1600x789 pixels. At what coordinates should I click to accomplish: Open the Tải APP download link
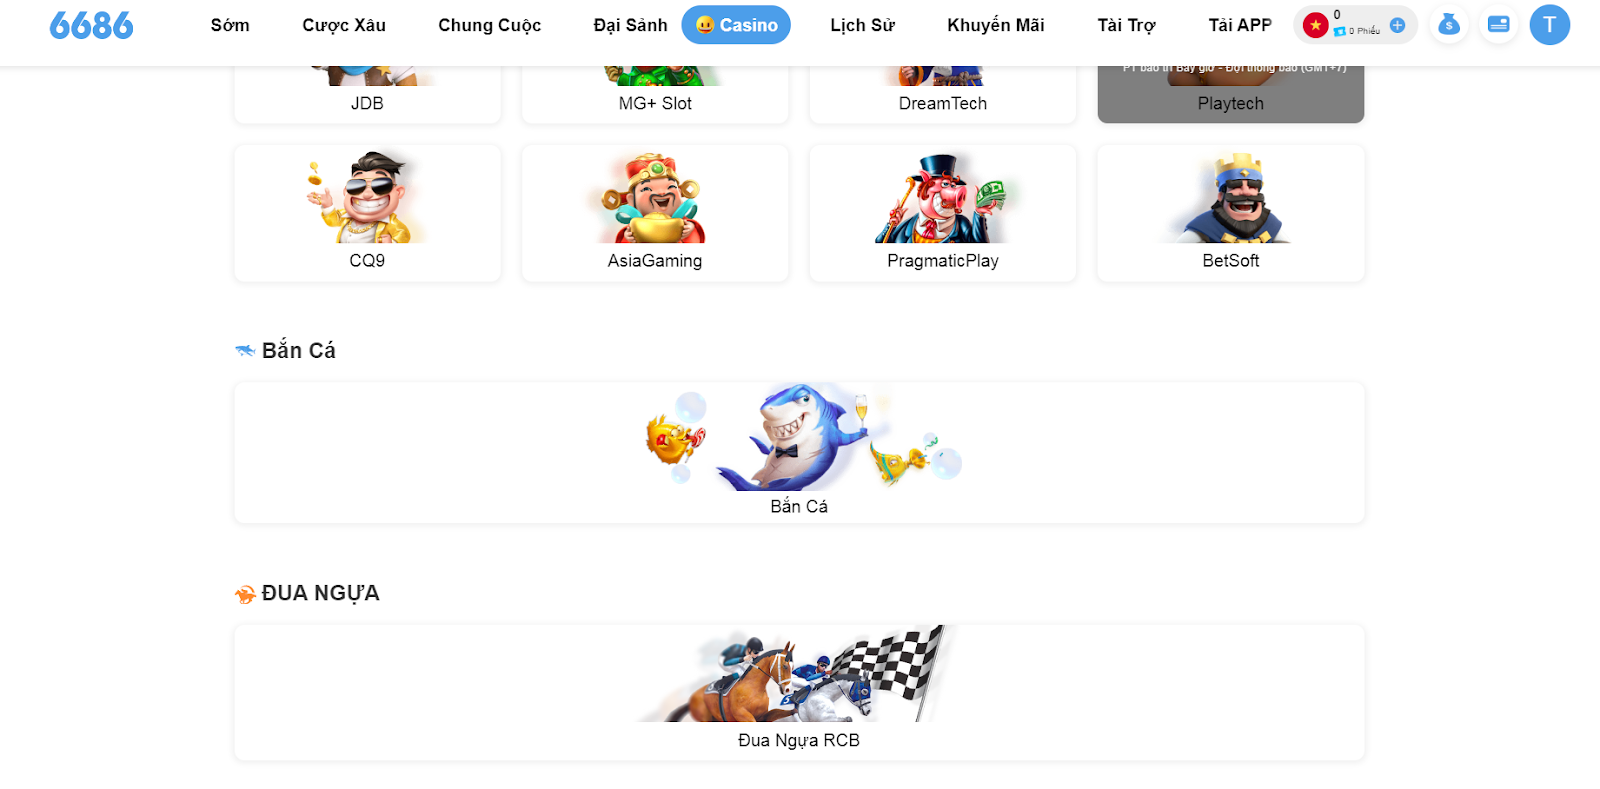tap(1240, 25)
